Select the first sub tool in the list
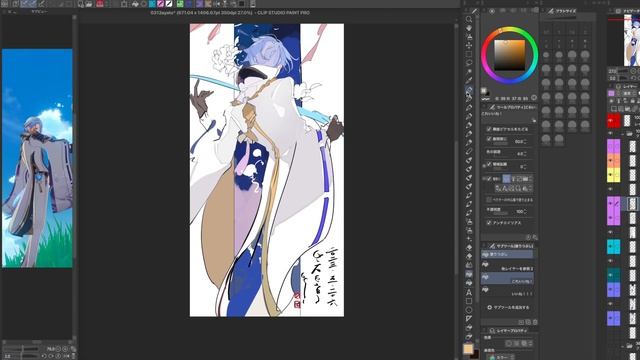Screen dimensions: 640x360 [507, 254]
